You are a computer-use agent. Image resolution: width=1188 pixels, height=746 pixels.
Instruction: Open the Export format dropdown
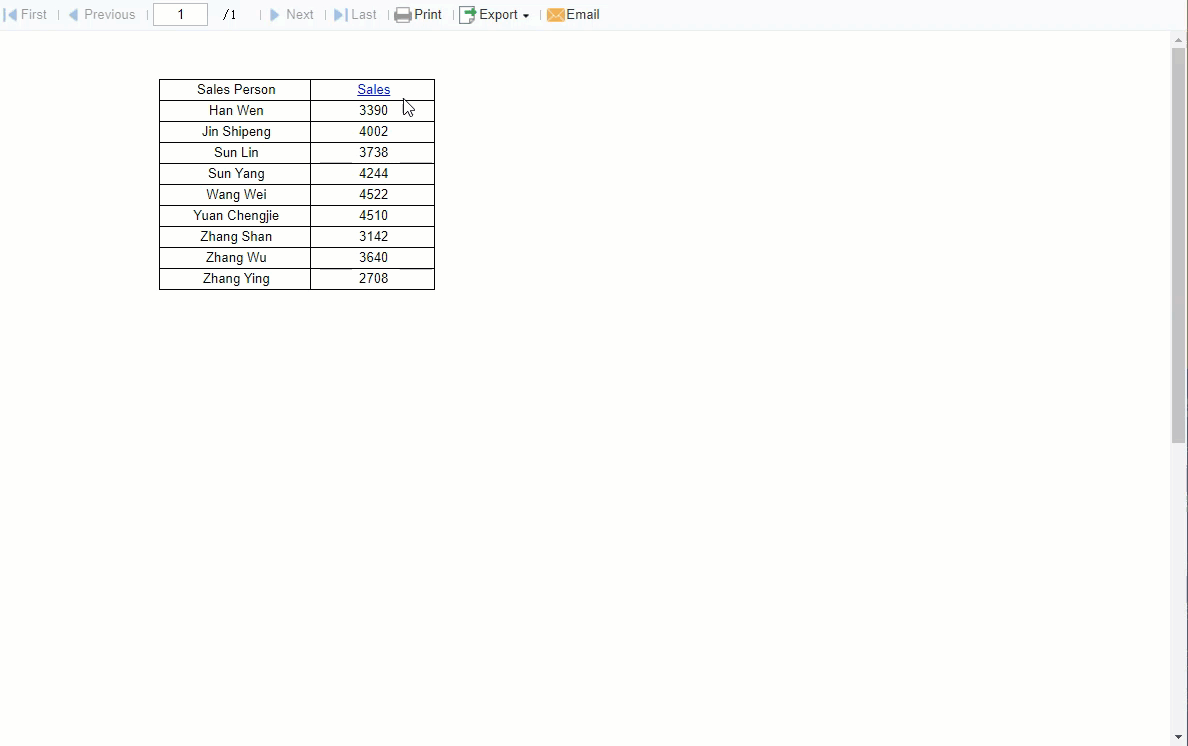528,15
